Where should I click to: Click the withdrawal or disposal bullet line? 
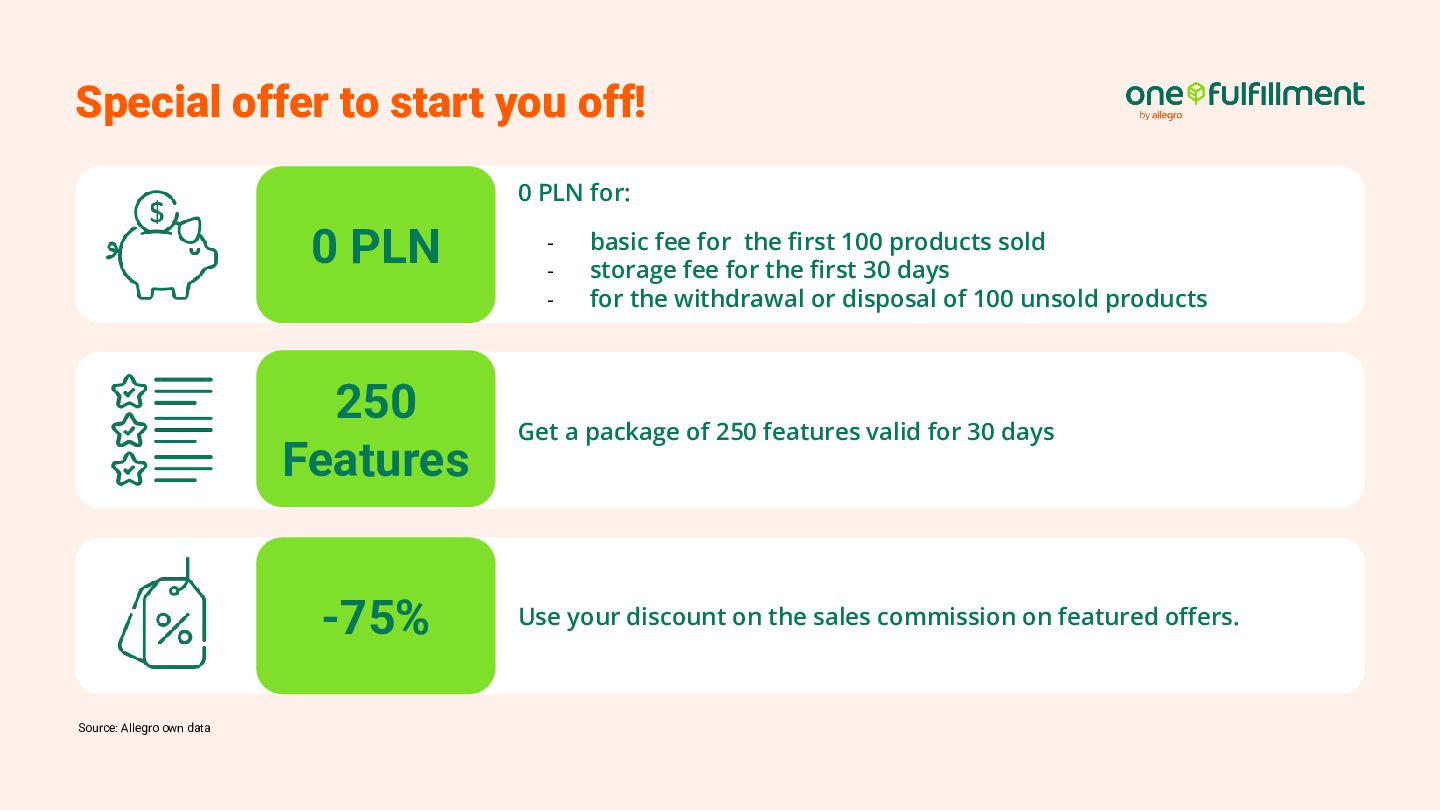tap(898, 299)
